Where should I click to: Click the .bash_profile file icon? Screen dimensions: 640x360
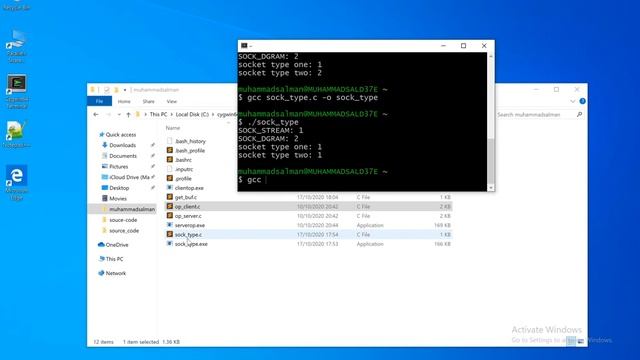(x=170, y=150)
